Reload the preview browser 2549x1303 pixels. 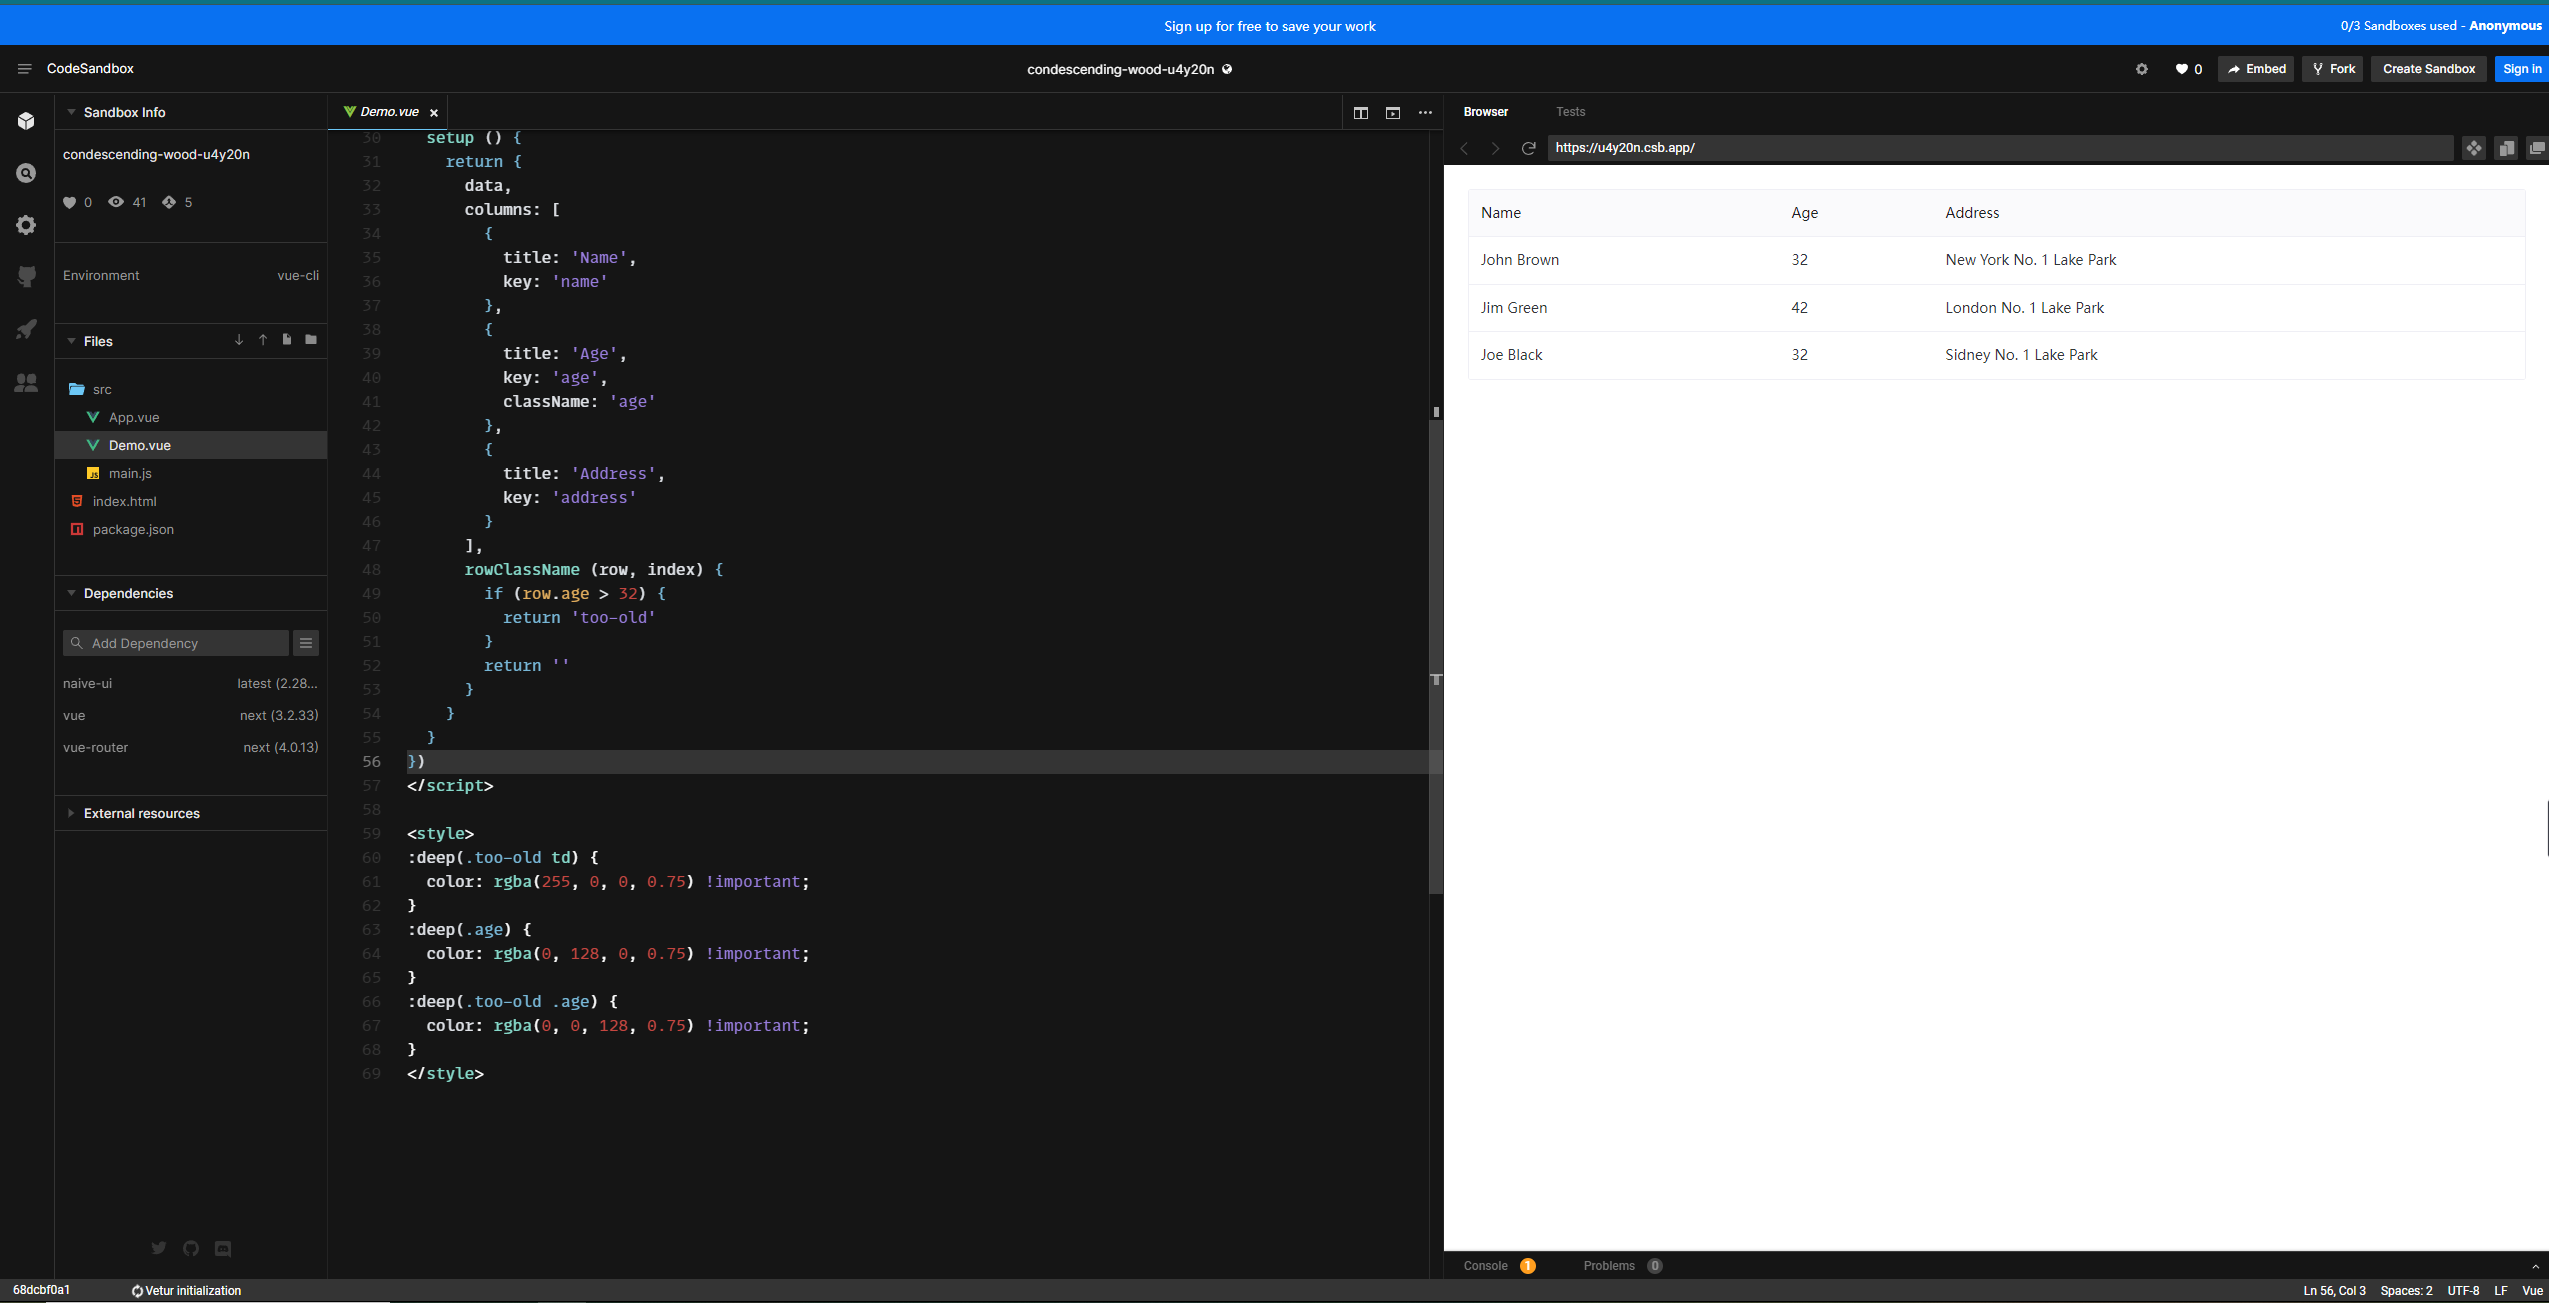[x=1528, y=147]
